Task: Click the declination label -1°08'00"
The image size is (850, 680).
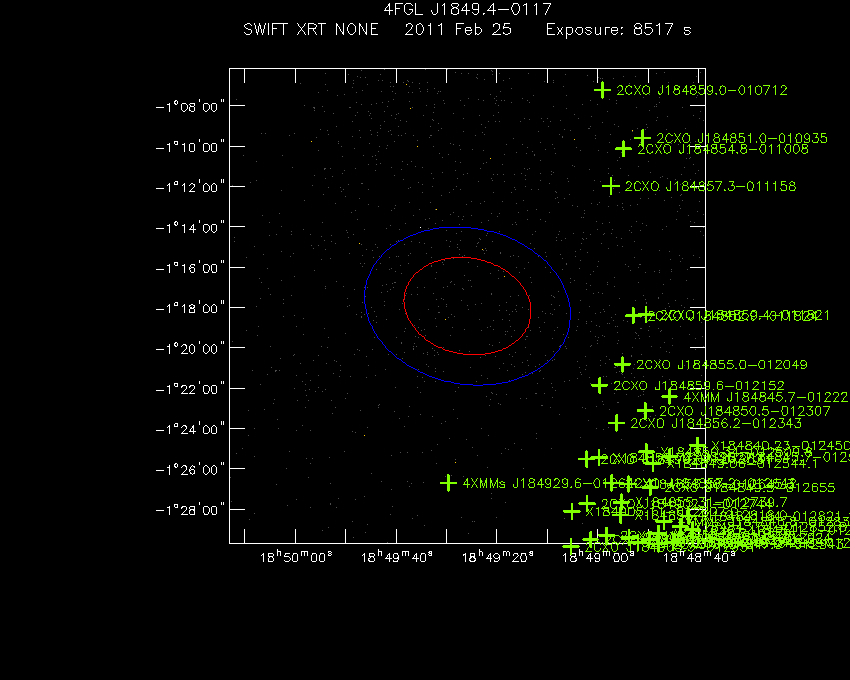Action: (x=190, y=106)
